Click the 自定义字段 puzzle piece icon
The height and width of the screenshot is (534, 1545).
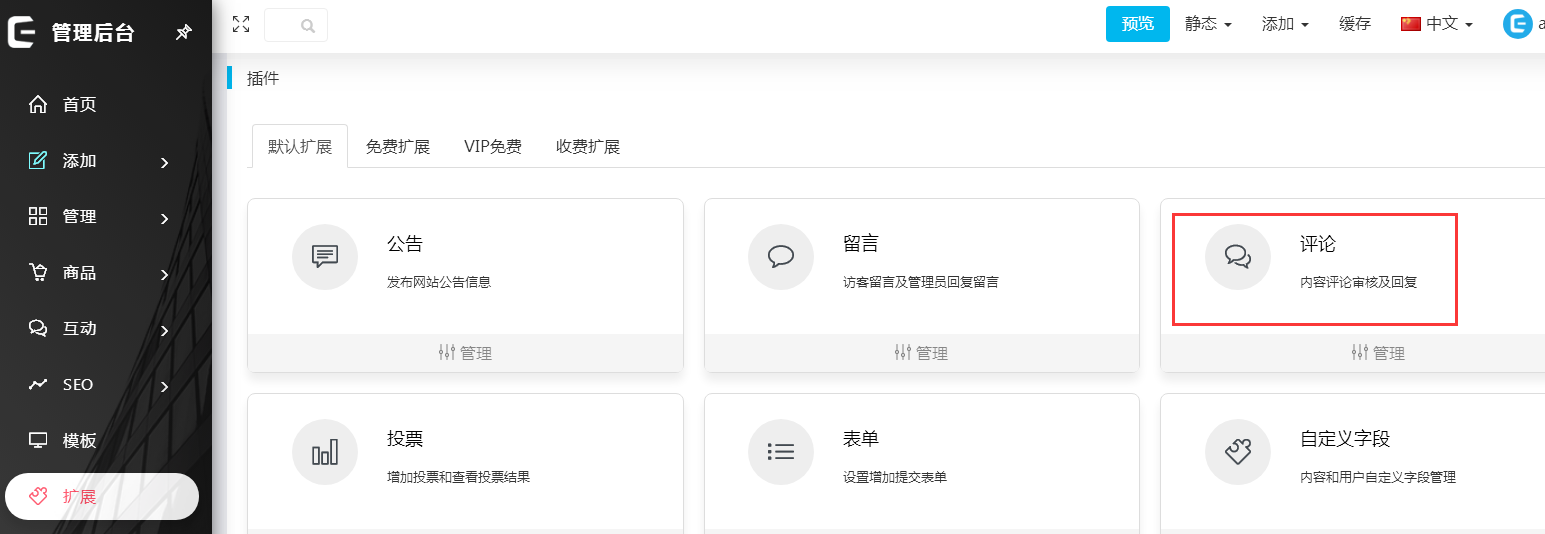point(1237,452)
